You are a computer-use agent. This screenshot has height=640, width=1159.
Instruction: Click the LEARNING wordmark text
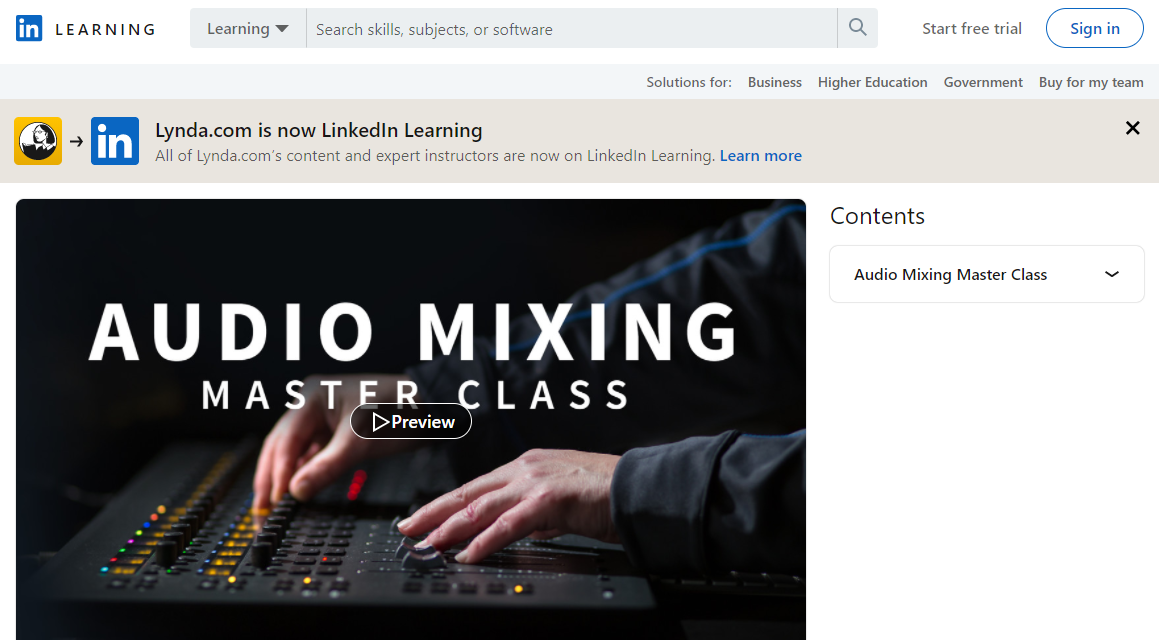click(x=105, y=30)
